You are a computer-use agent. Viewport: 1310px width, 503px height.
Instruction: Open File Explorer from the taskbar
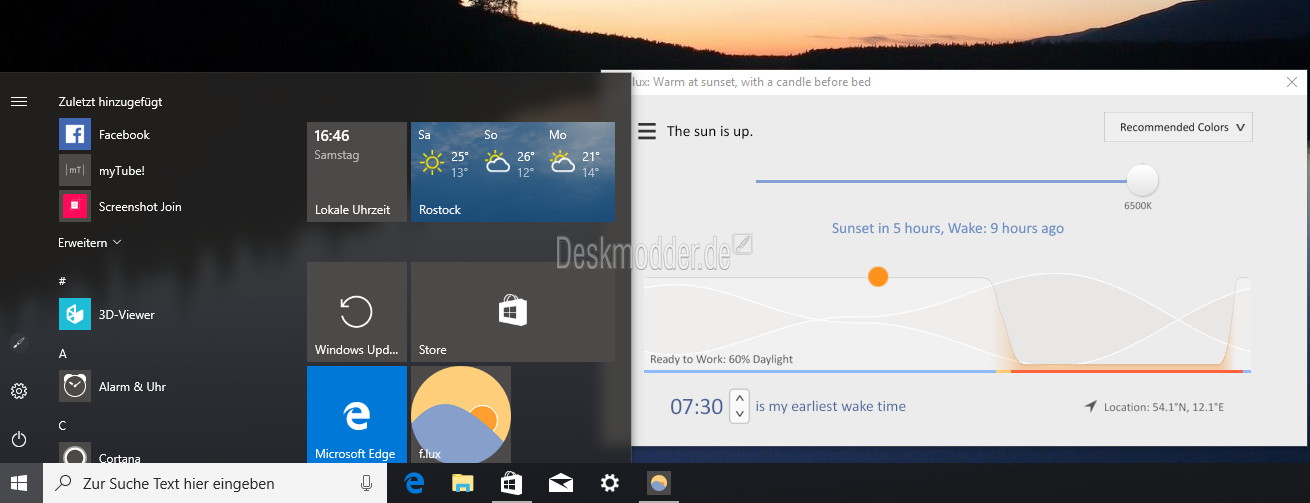(x=462, y=483)
